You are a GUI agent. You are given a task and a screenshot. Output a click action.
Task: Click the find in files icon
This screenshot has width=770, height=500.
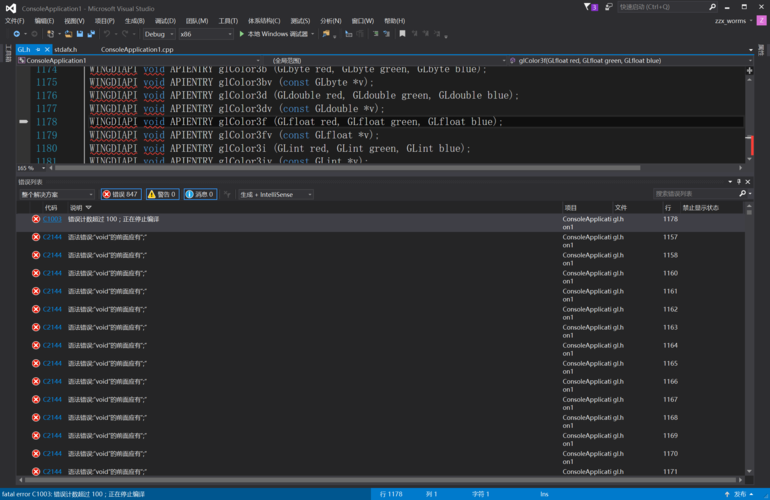[326, 34]
